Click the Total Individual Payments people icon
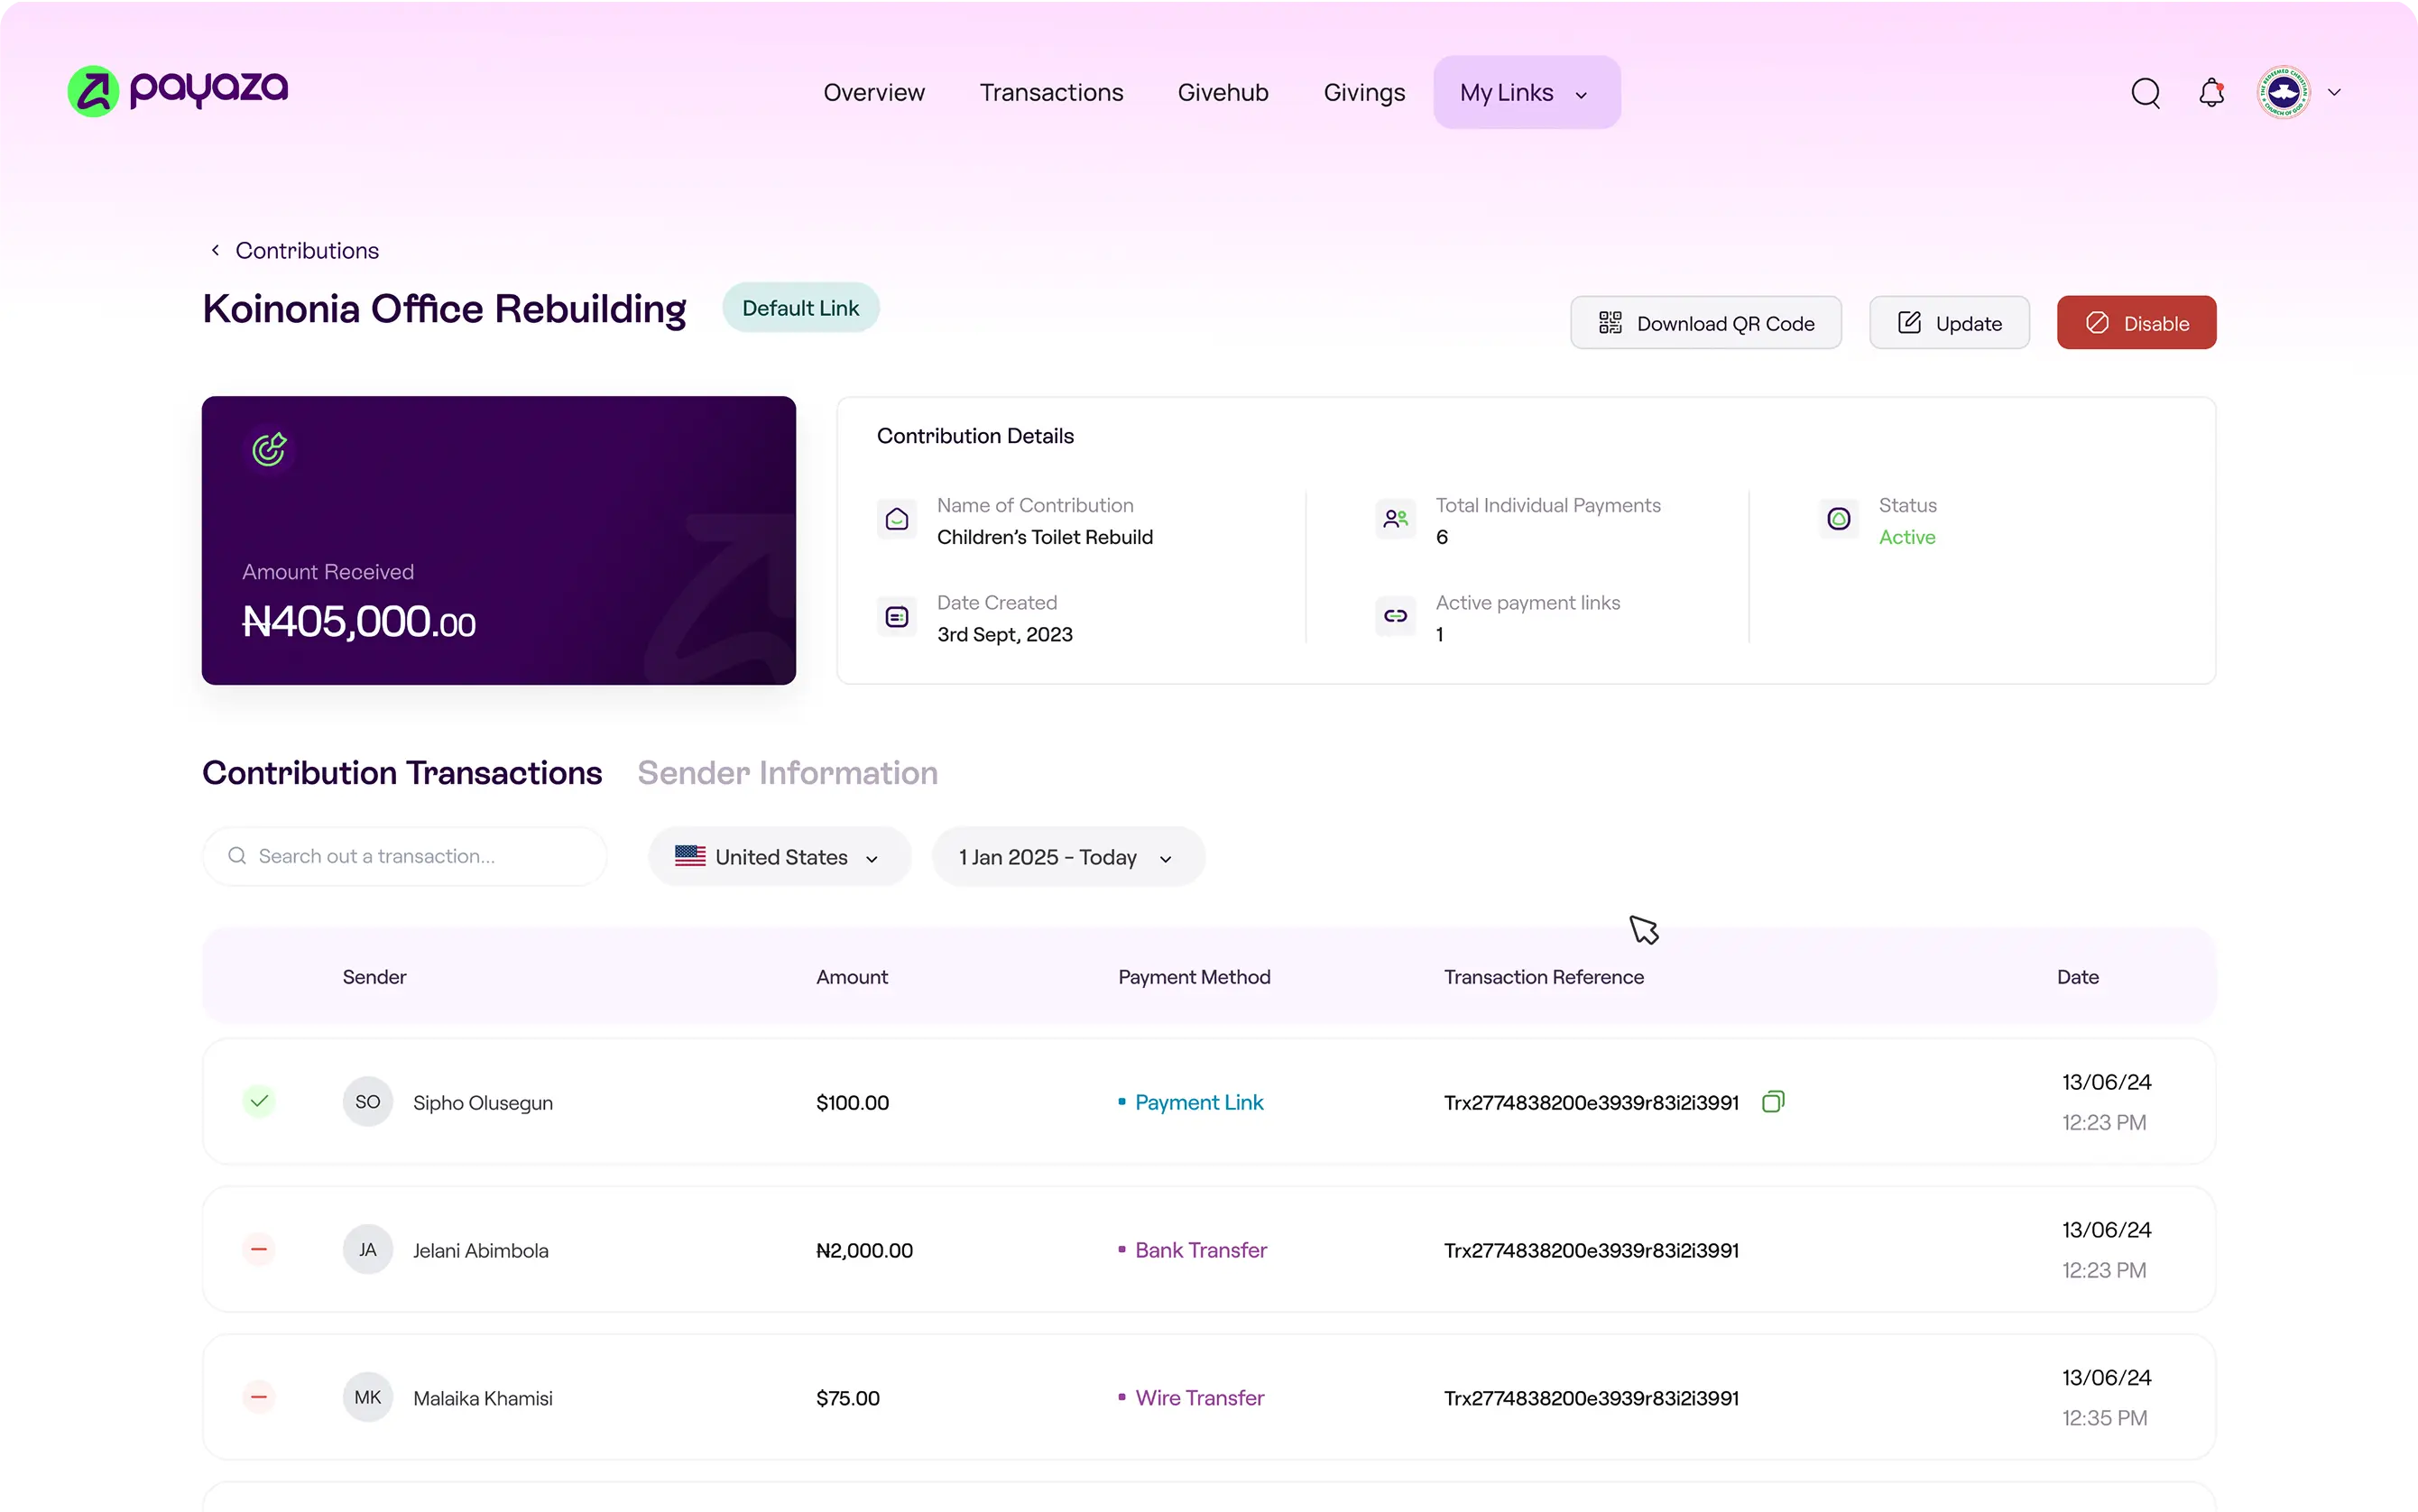This screenshot has width=2418, height=1512. (x=1395, y=519)
